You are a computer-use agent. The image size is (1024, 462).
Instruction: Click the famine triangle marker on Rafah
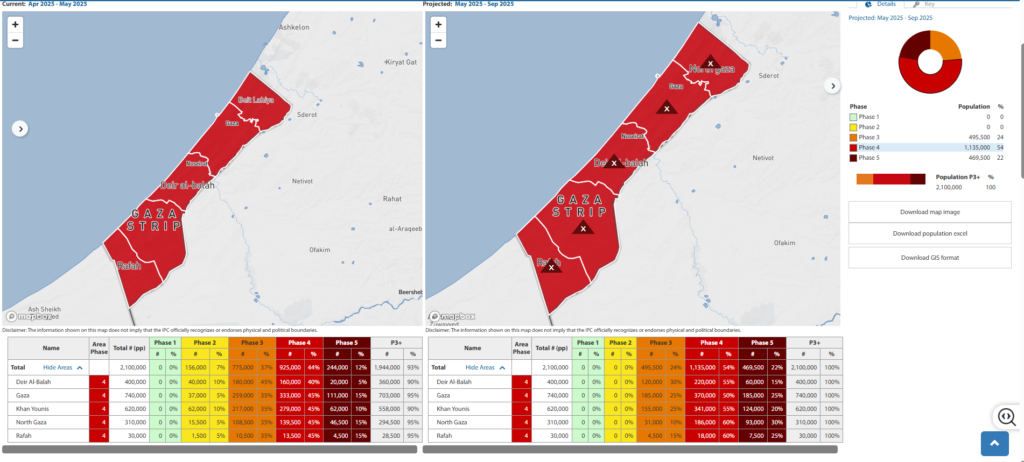553,266
